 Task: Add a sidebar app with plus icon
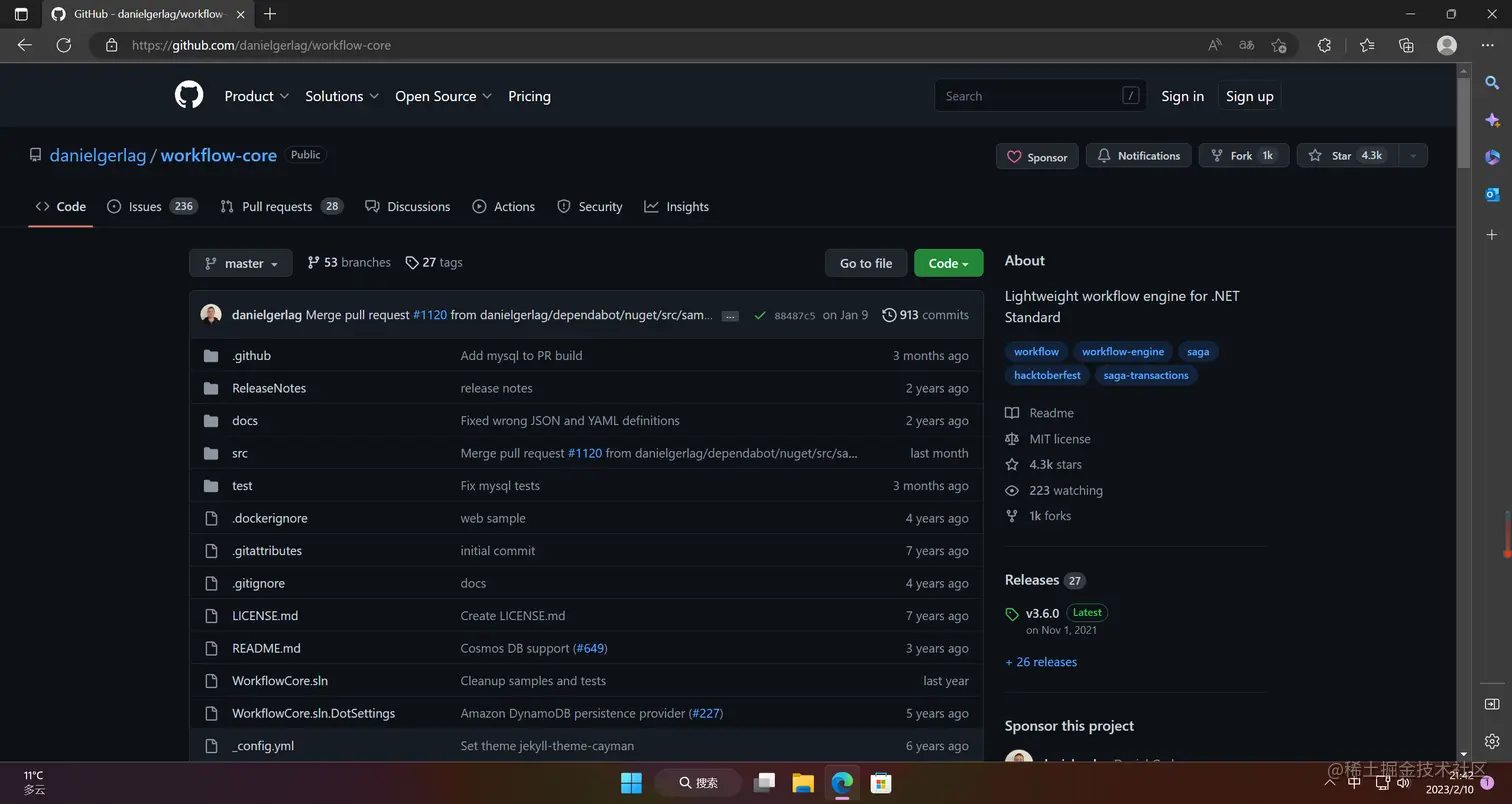click(1492, 234)
